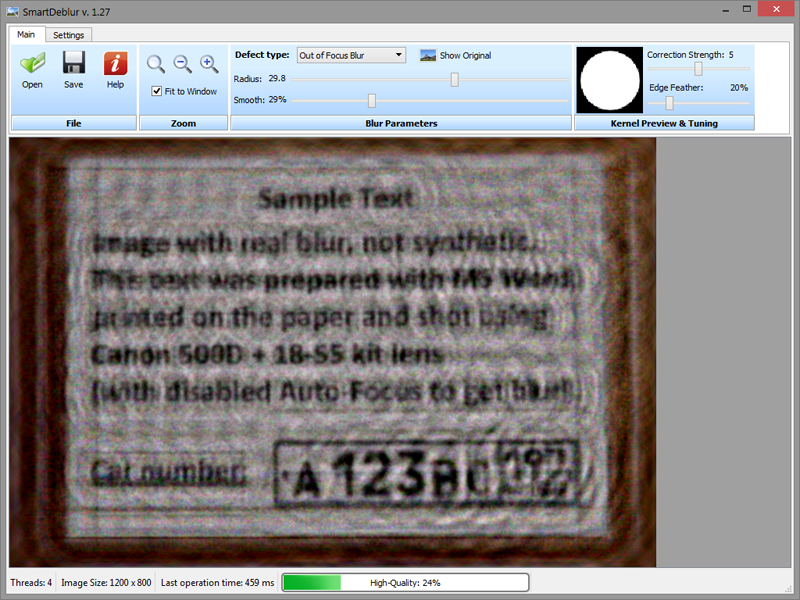Image resolution: width=800 pixels, height=600 pixels.
Task: Click the zoom out magnifier icon
Action: [x=182, y=64]
